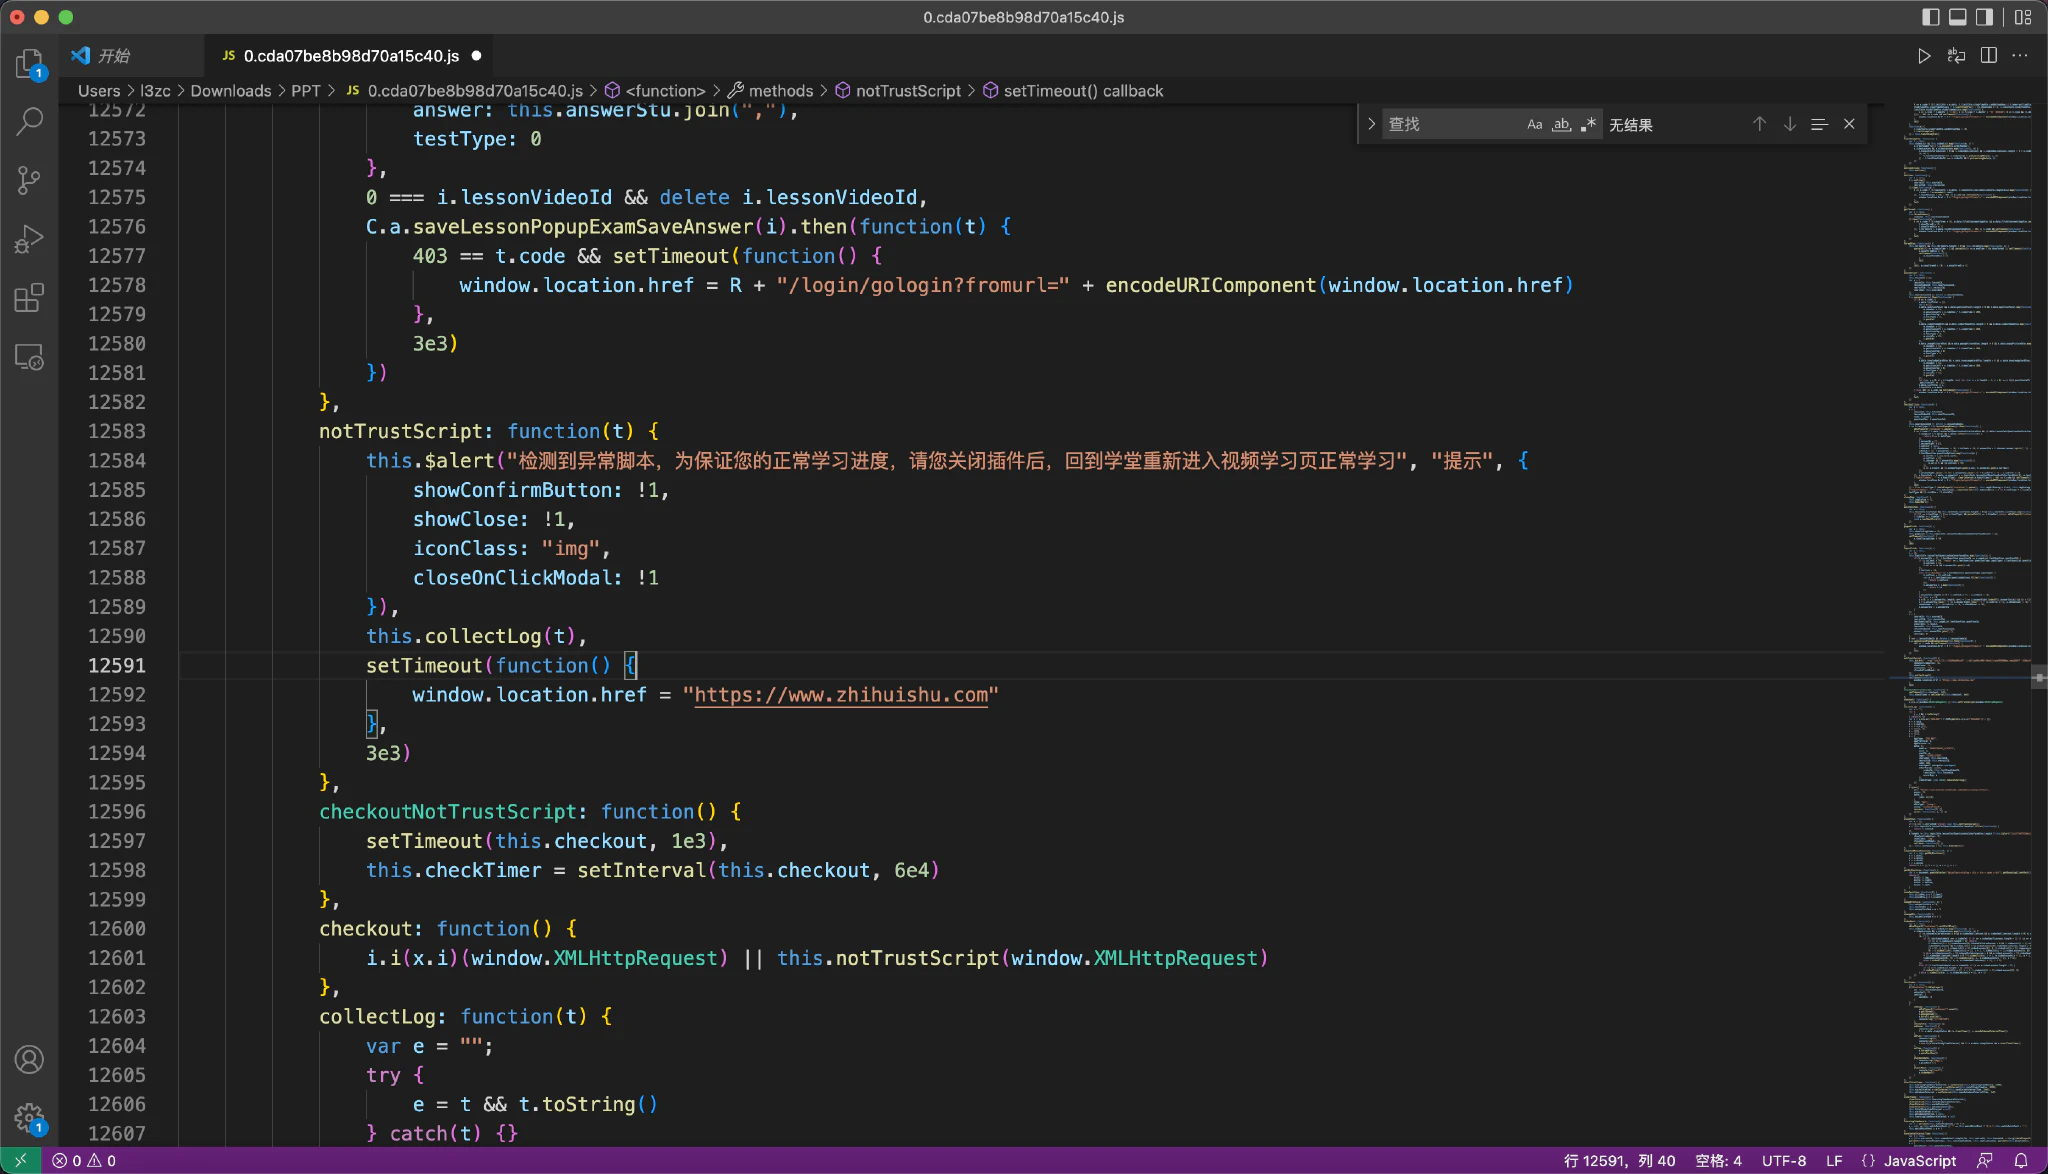The image size is (2048, 1174).
Task: Click the Split Editor Right icon
Action: pyautogui.click(x=1989, y=56)
